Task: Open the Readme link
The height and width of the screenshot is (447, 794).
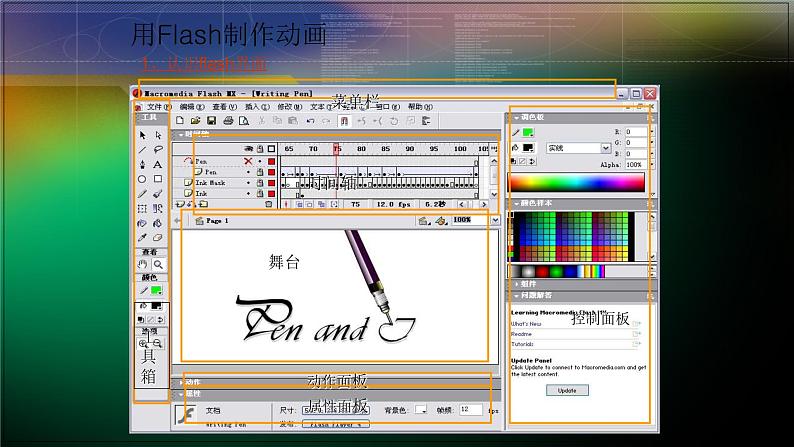Action: [x=521, y=334]
